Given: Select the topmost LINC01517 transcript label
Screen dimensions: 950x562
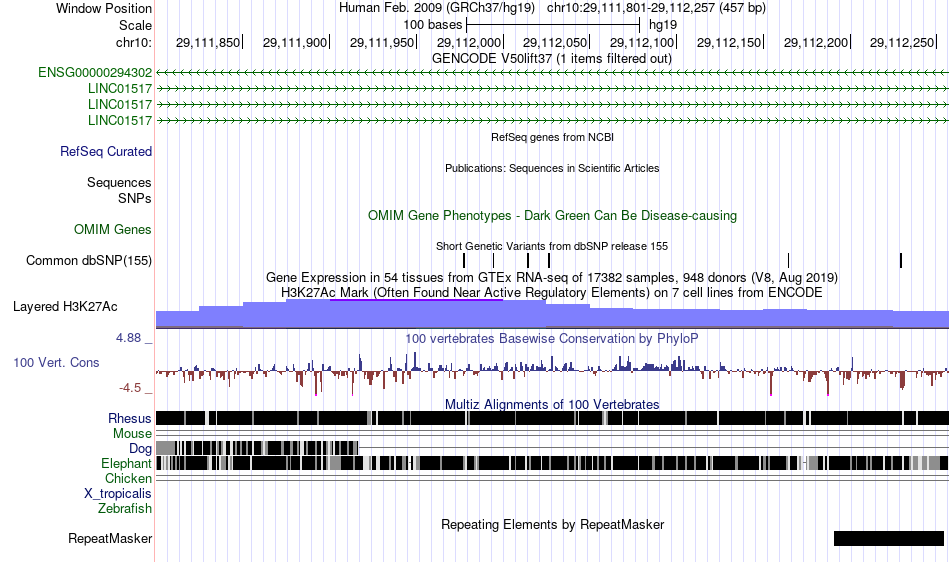Looking at the screenshot, I should [x=120, y=88].
